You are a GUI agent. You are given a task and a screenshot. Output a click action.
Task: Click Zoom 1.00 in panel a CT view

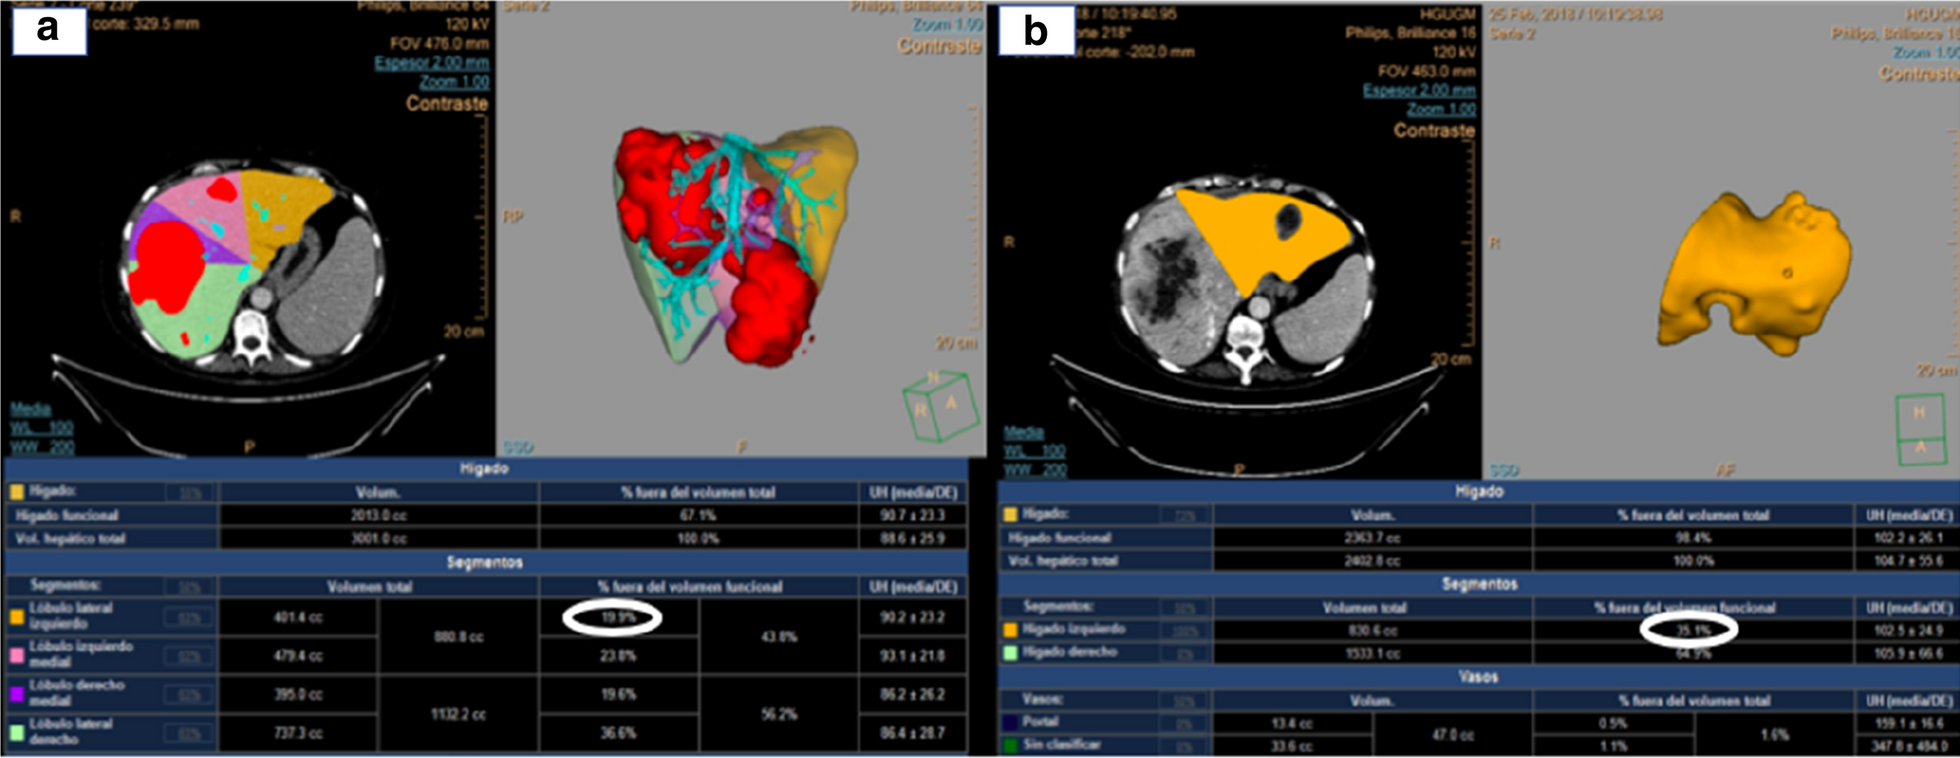(x=454, y=82)
